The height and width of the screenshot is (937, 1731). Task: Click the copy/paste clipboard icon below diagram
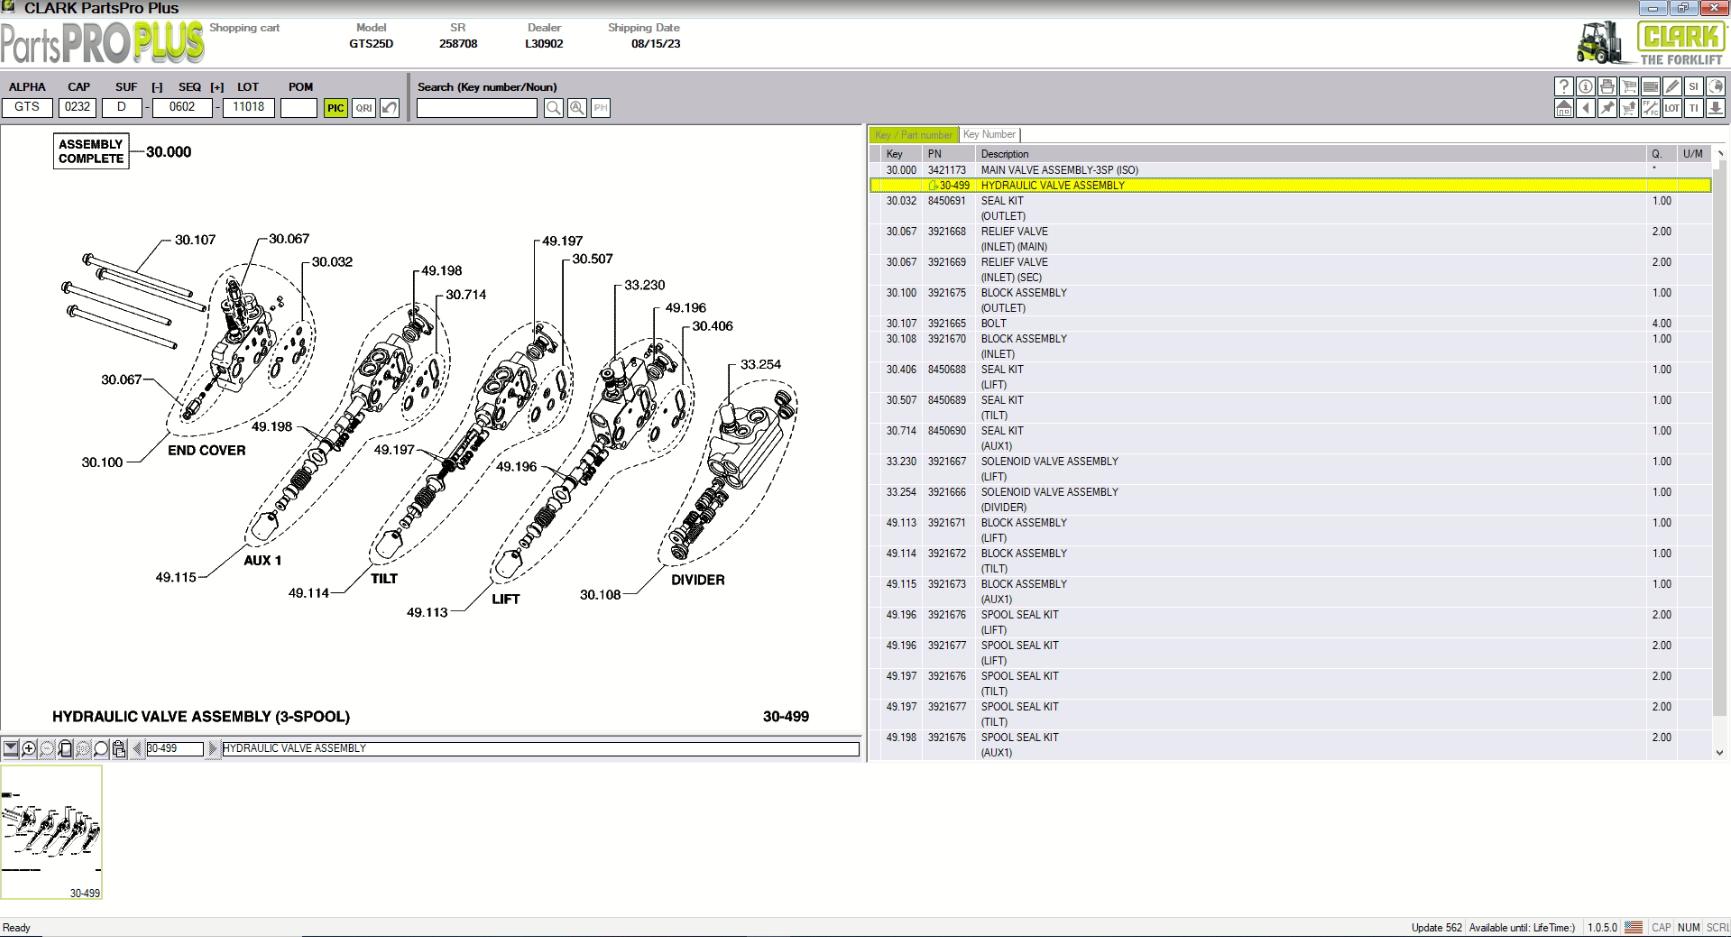119,748
